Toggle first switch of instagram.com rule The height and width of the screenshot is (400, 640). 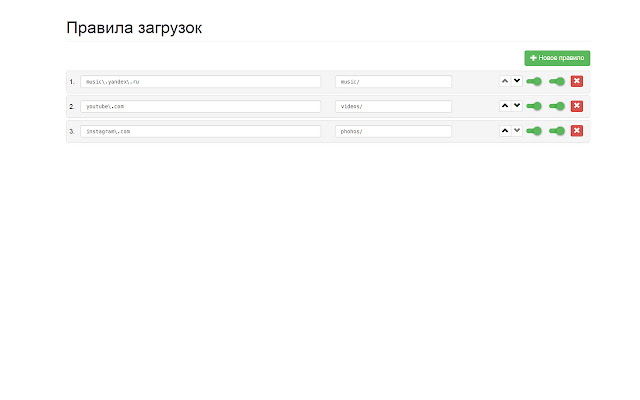(534, 131)
